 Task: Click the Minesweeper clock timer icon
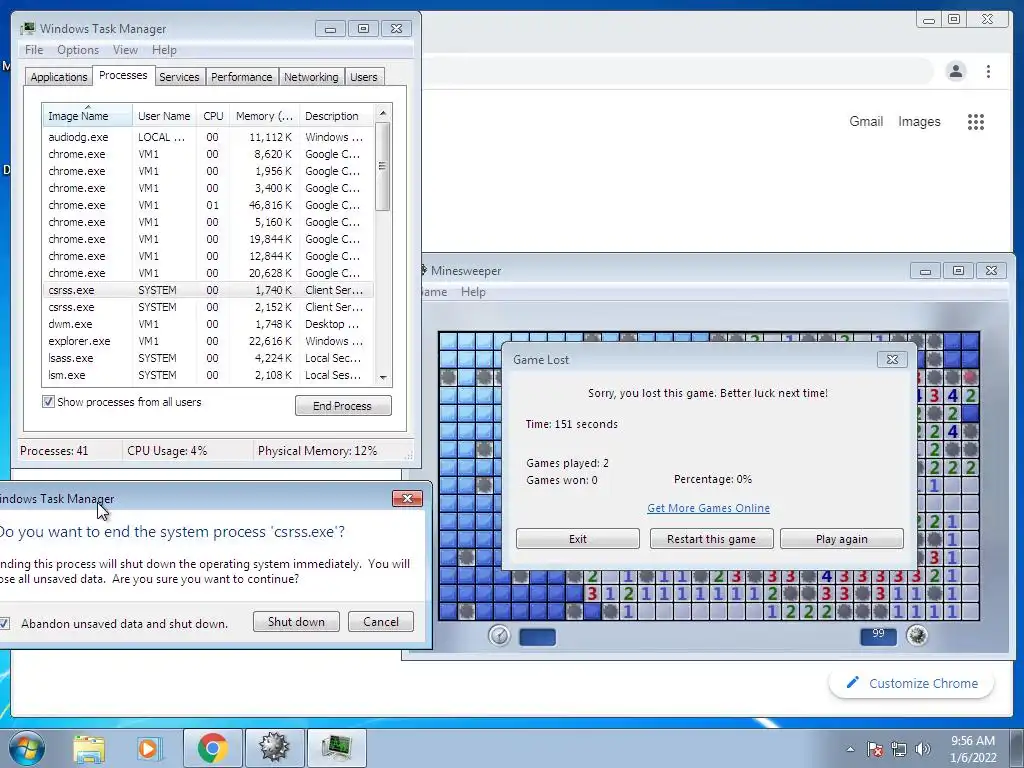(x=499, y=635)
